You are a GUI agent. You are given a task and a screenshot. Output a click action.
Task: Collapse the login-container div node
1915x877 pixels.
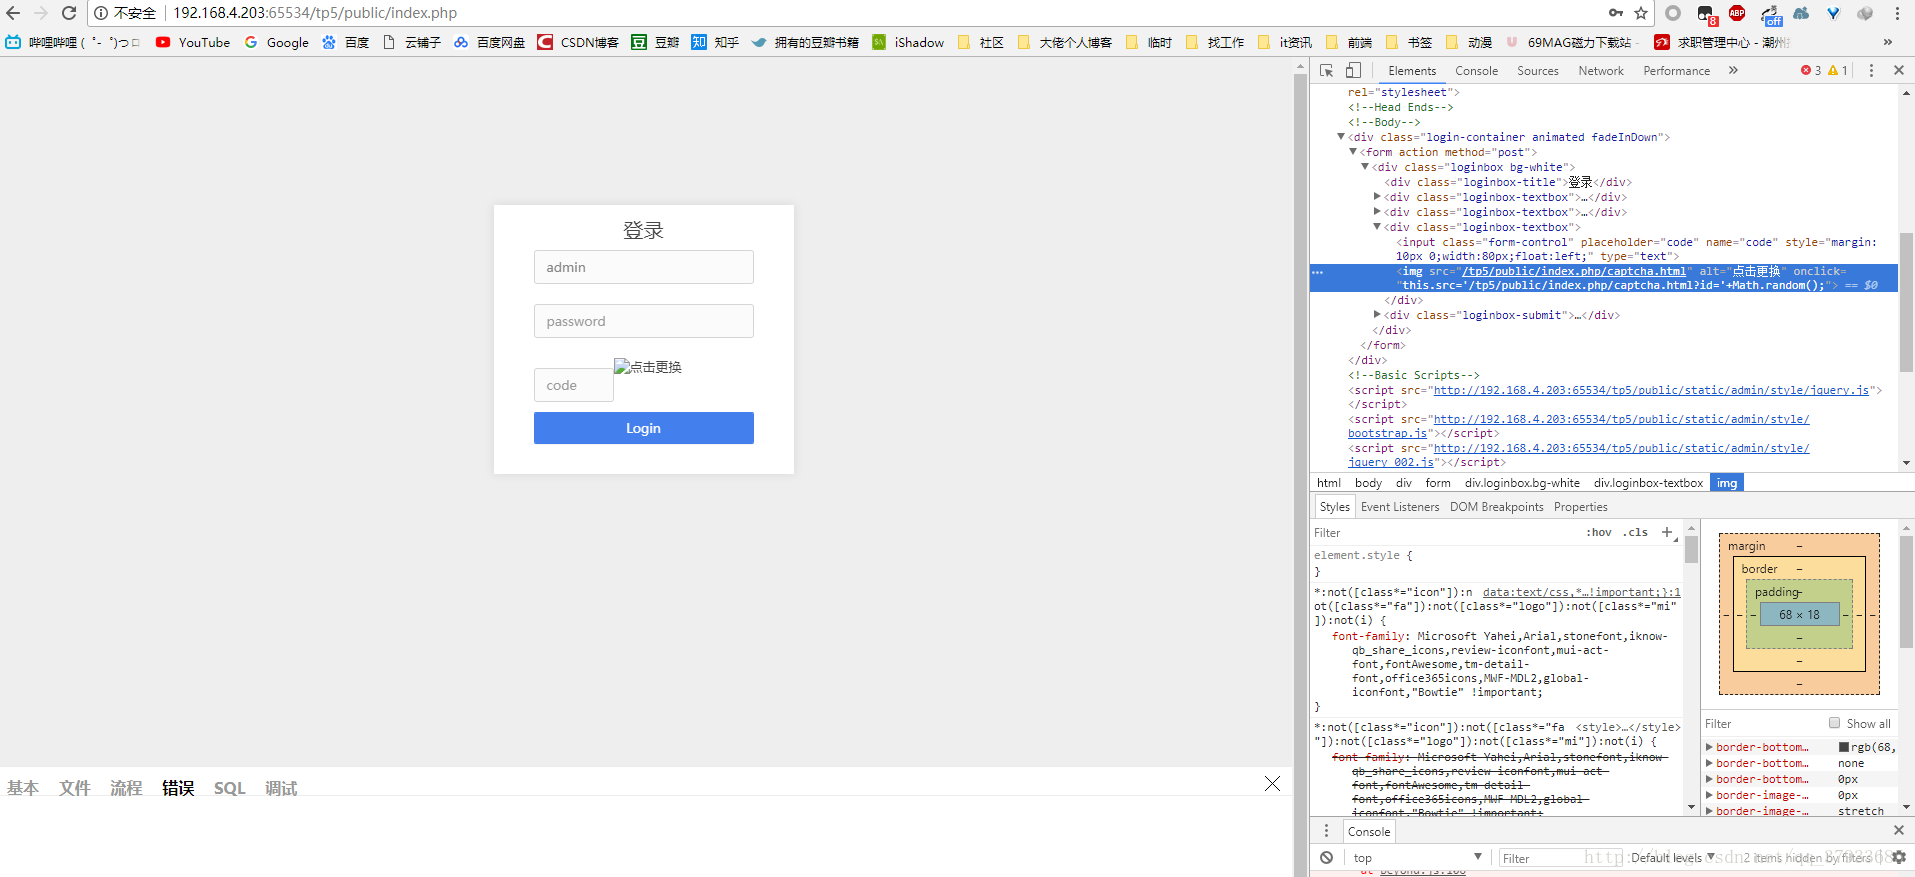[1341, 137]
